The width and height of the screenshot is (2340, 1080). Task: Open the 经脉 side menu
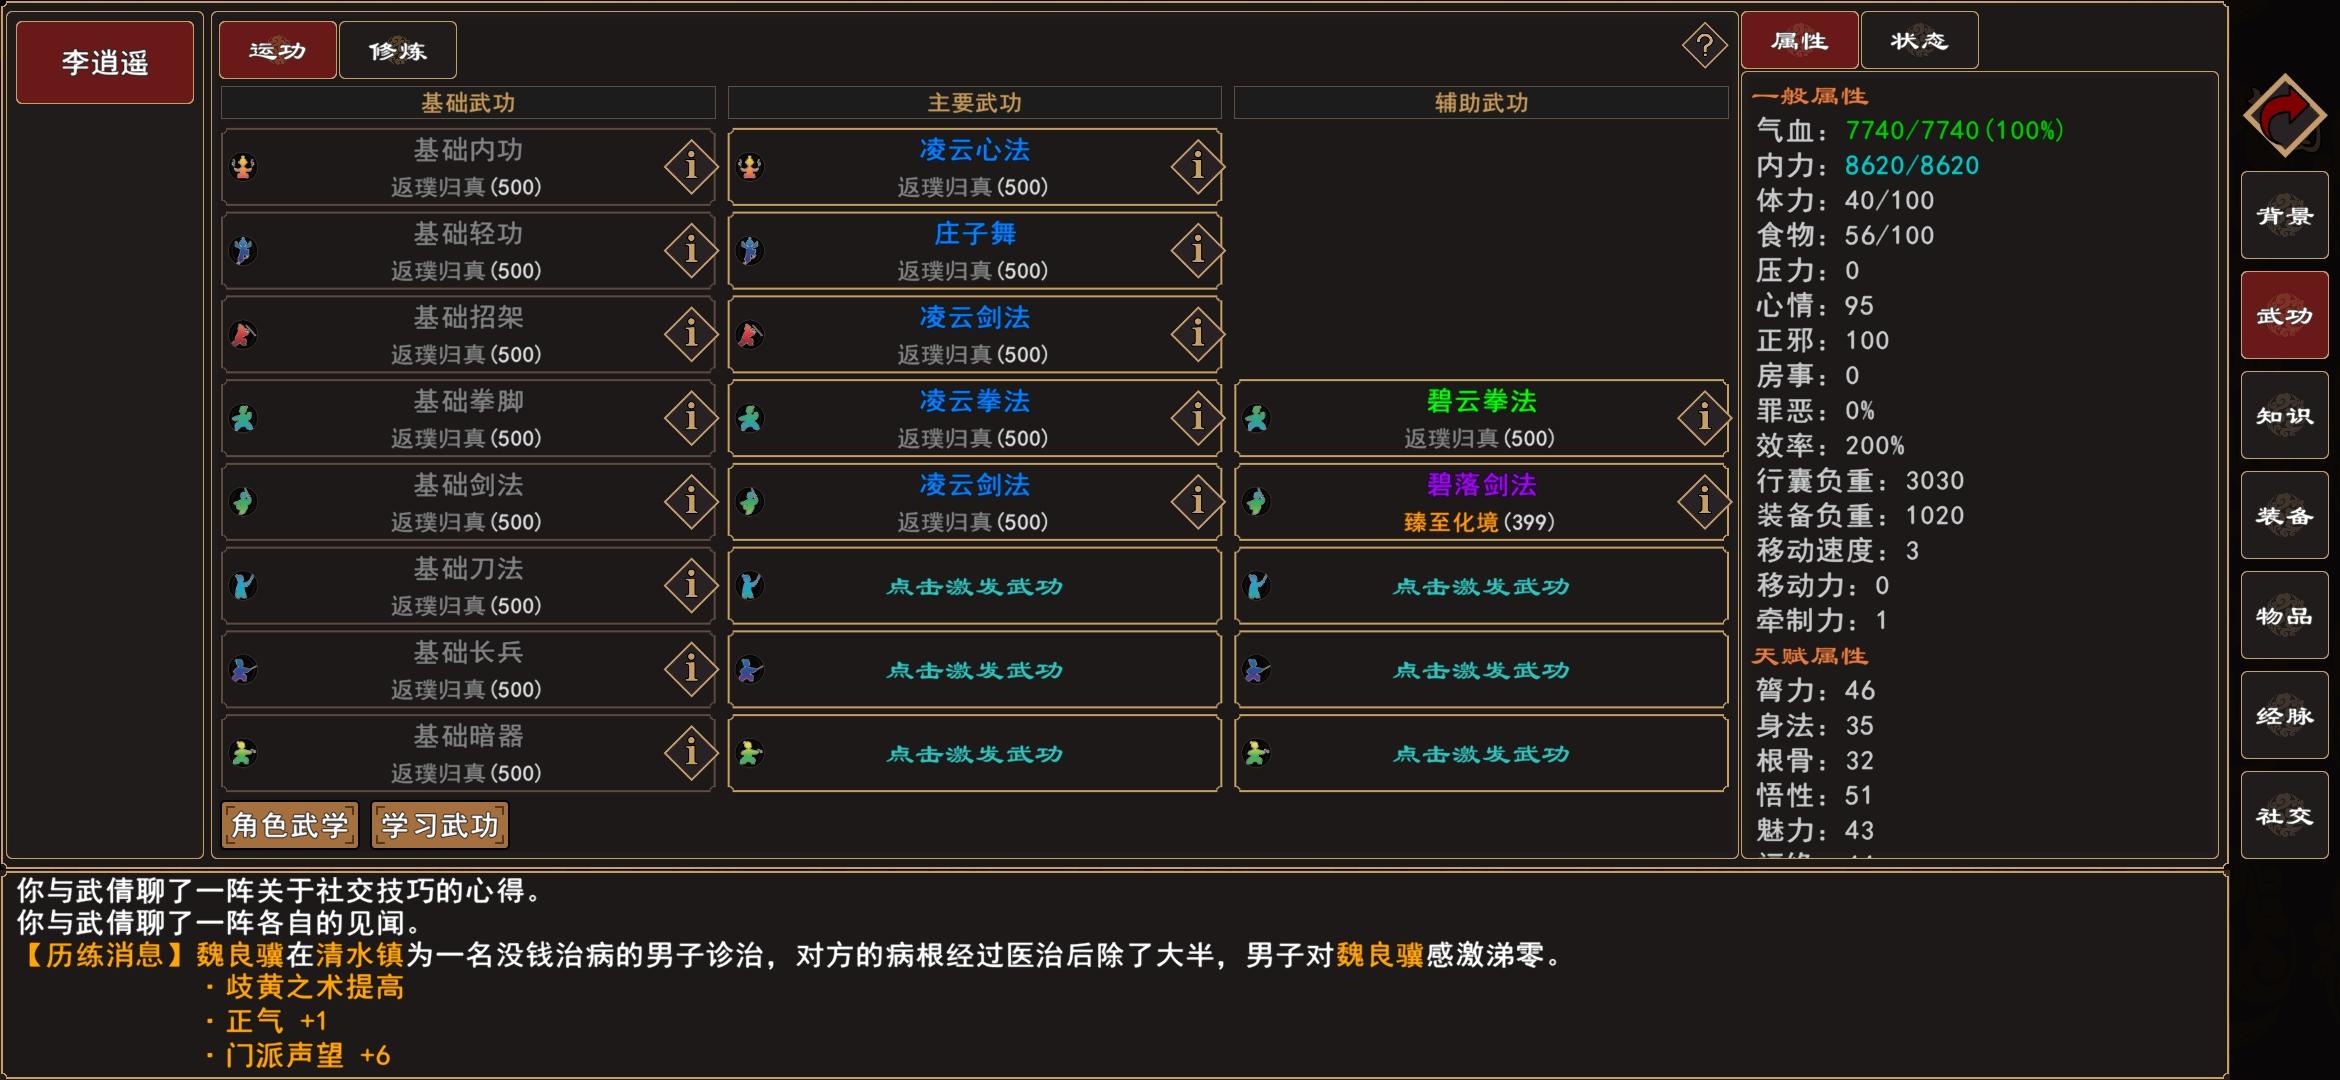tap(2285, 715)
